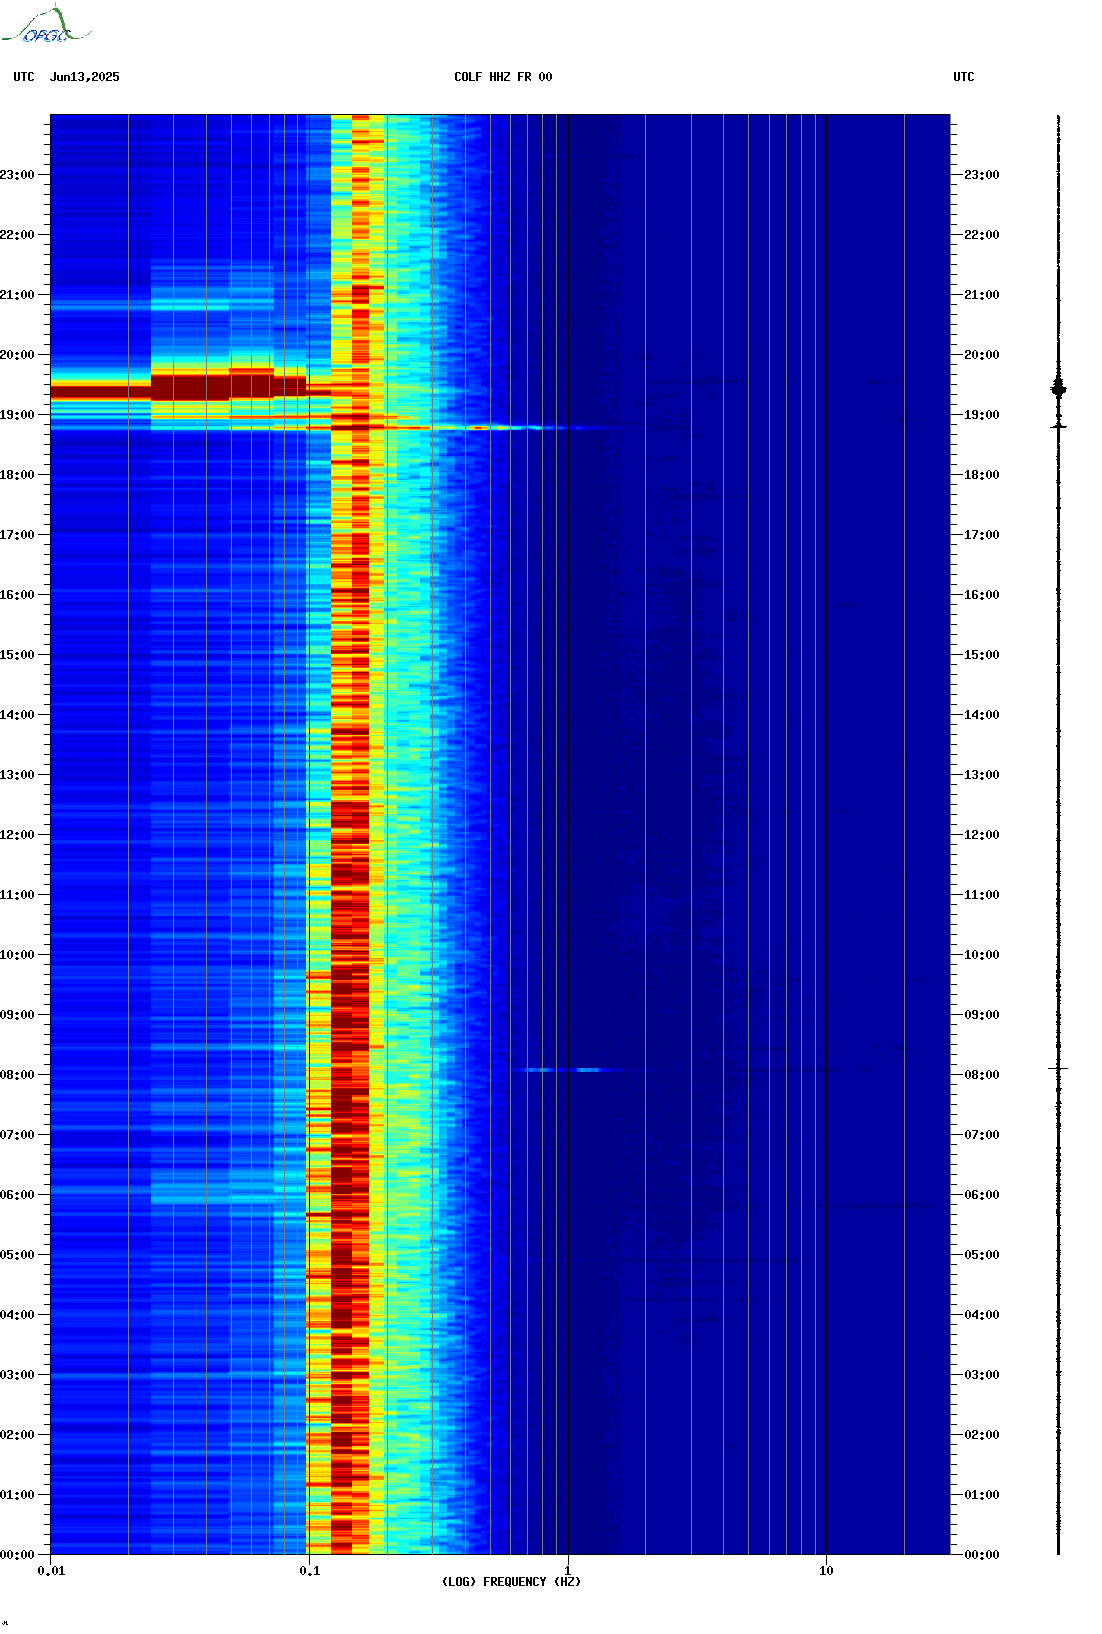Viewport: 1102px width, 1634px height.
Task: Click the 21:00 label on right axis
Action: pyautogui.click(x=982, y=295)
